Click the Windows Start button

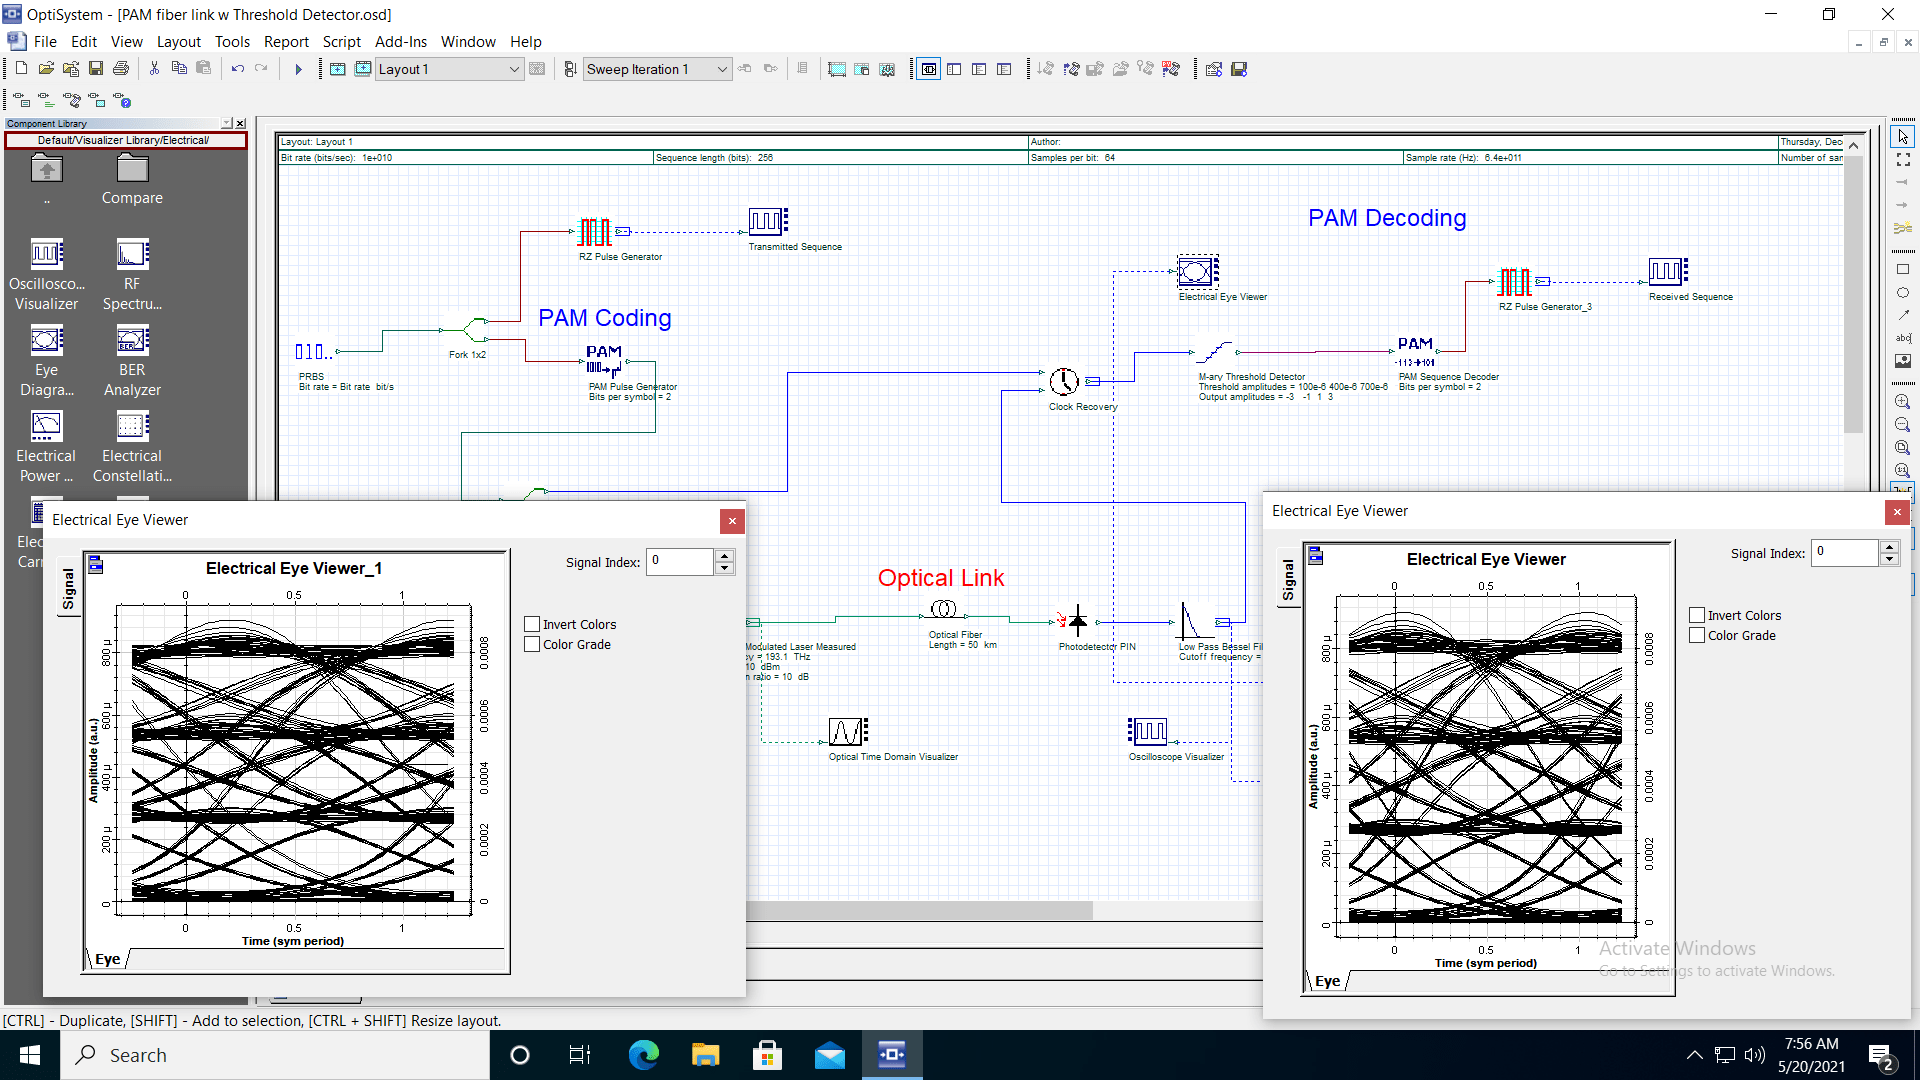[29, 1054]
